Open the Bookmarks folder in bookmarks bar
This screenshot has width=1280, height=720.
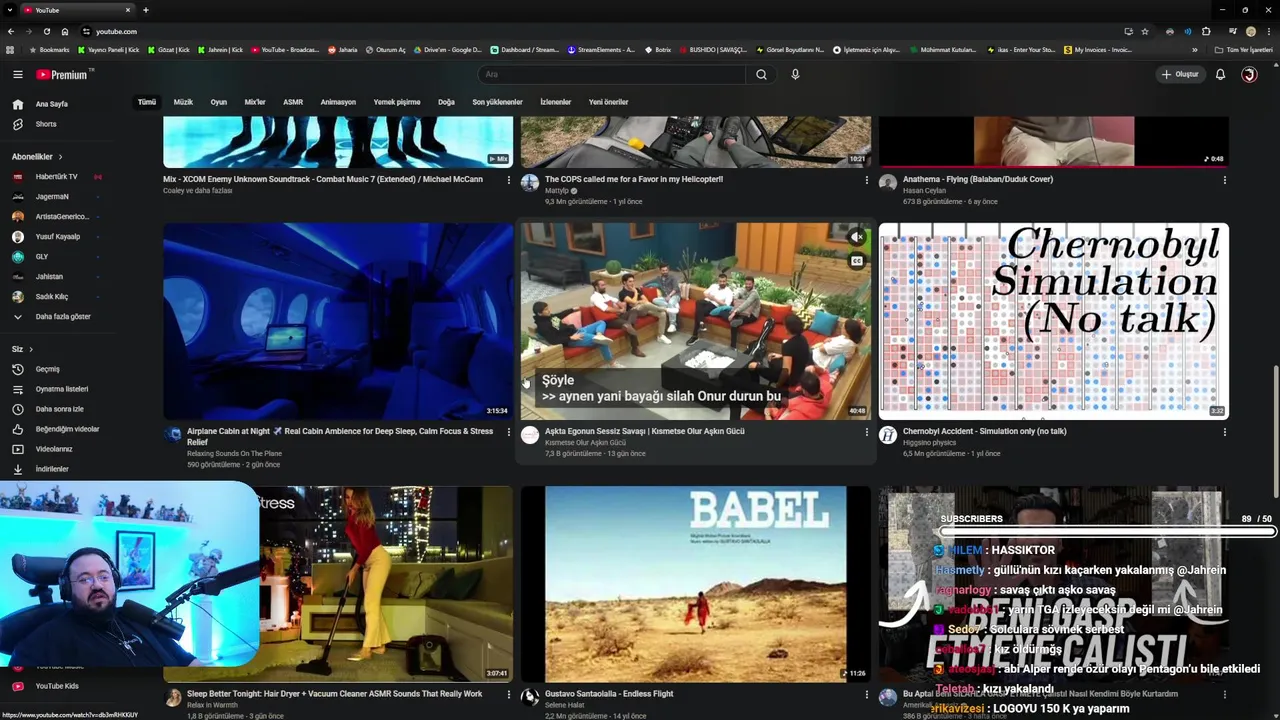click(50, 49)
